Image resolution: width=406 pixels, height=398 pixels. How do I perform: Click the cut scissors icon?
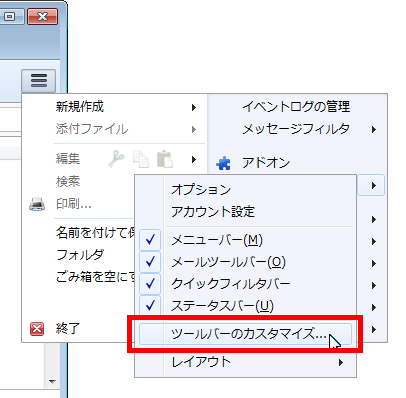(116, 159)
